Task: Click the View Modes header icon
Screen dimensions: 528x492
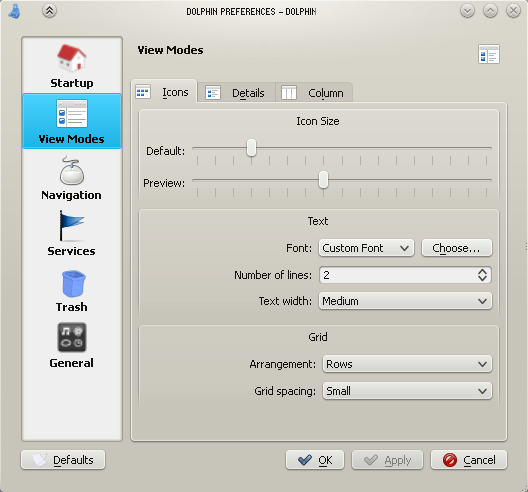Action: 489,54
